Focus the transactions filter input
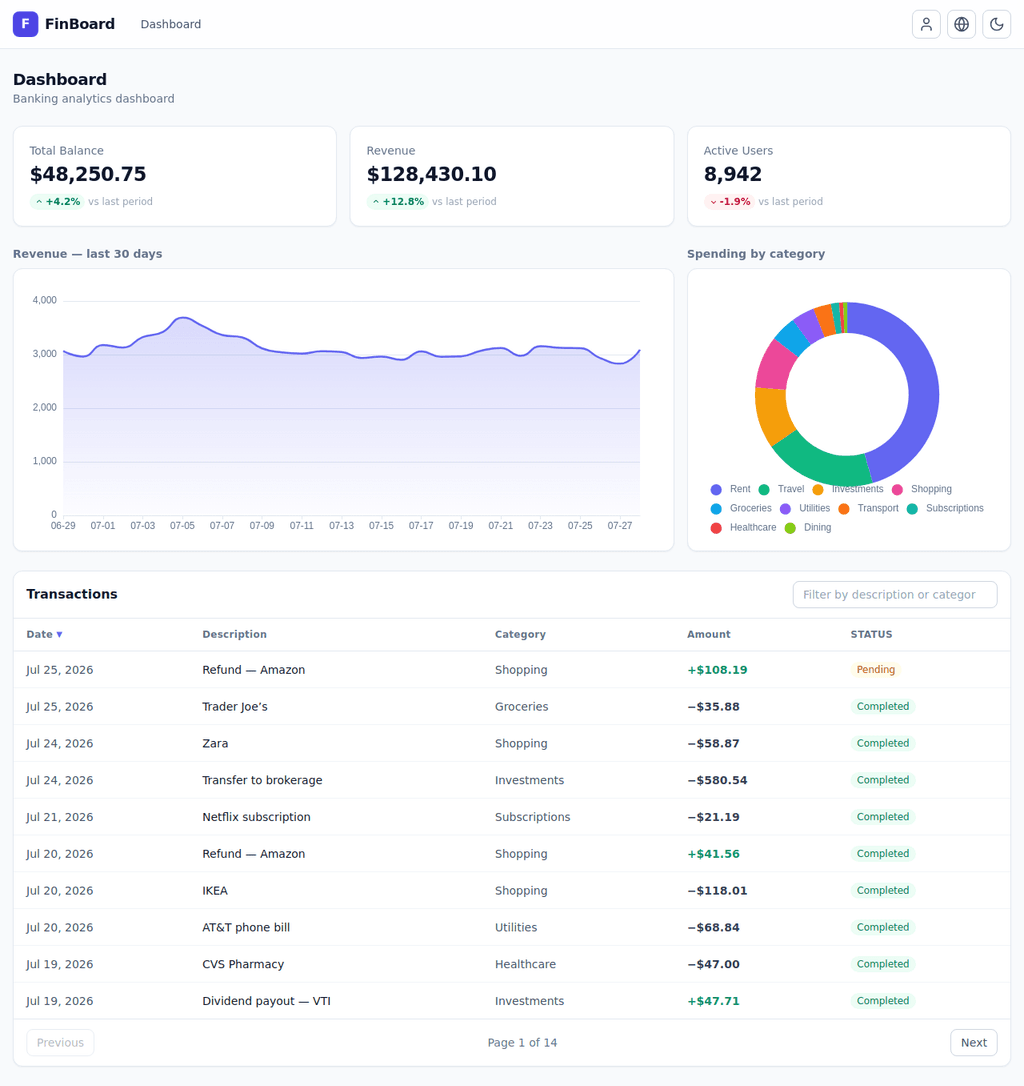Screen dimensions: 1024x1086 click(894, 594)
